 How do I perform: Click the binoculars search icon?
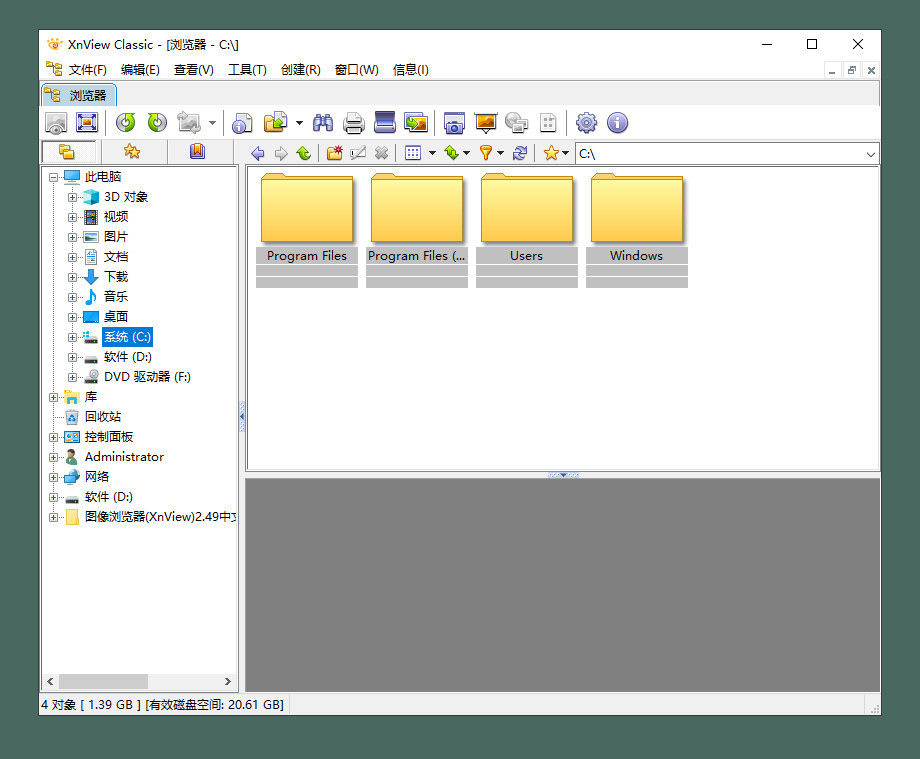click(x=323, y=123)
